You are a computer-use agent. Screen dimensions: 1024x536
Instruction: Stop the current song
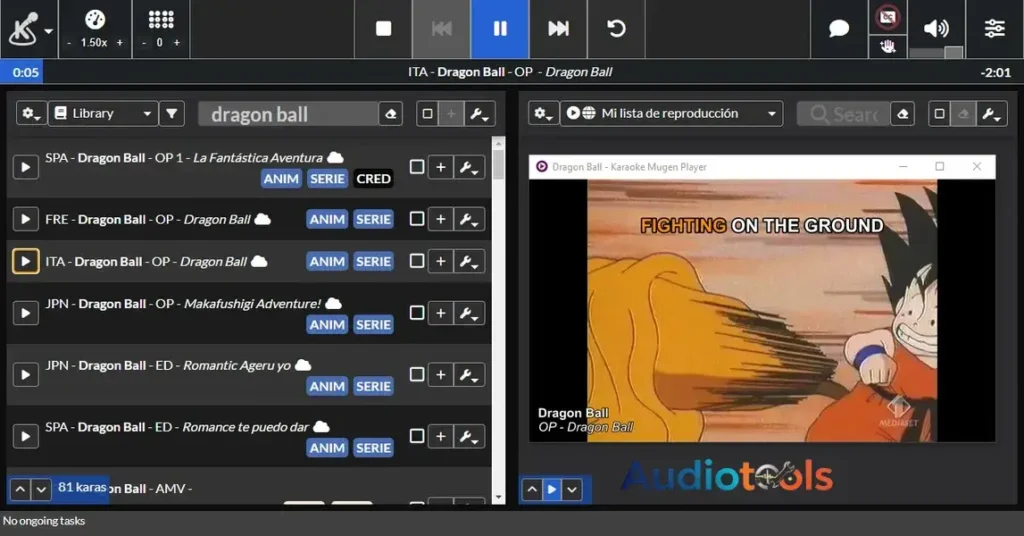(383, 29)
